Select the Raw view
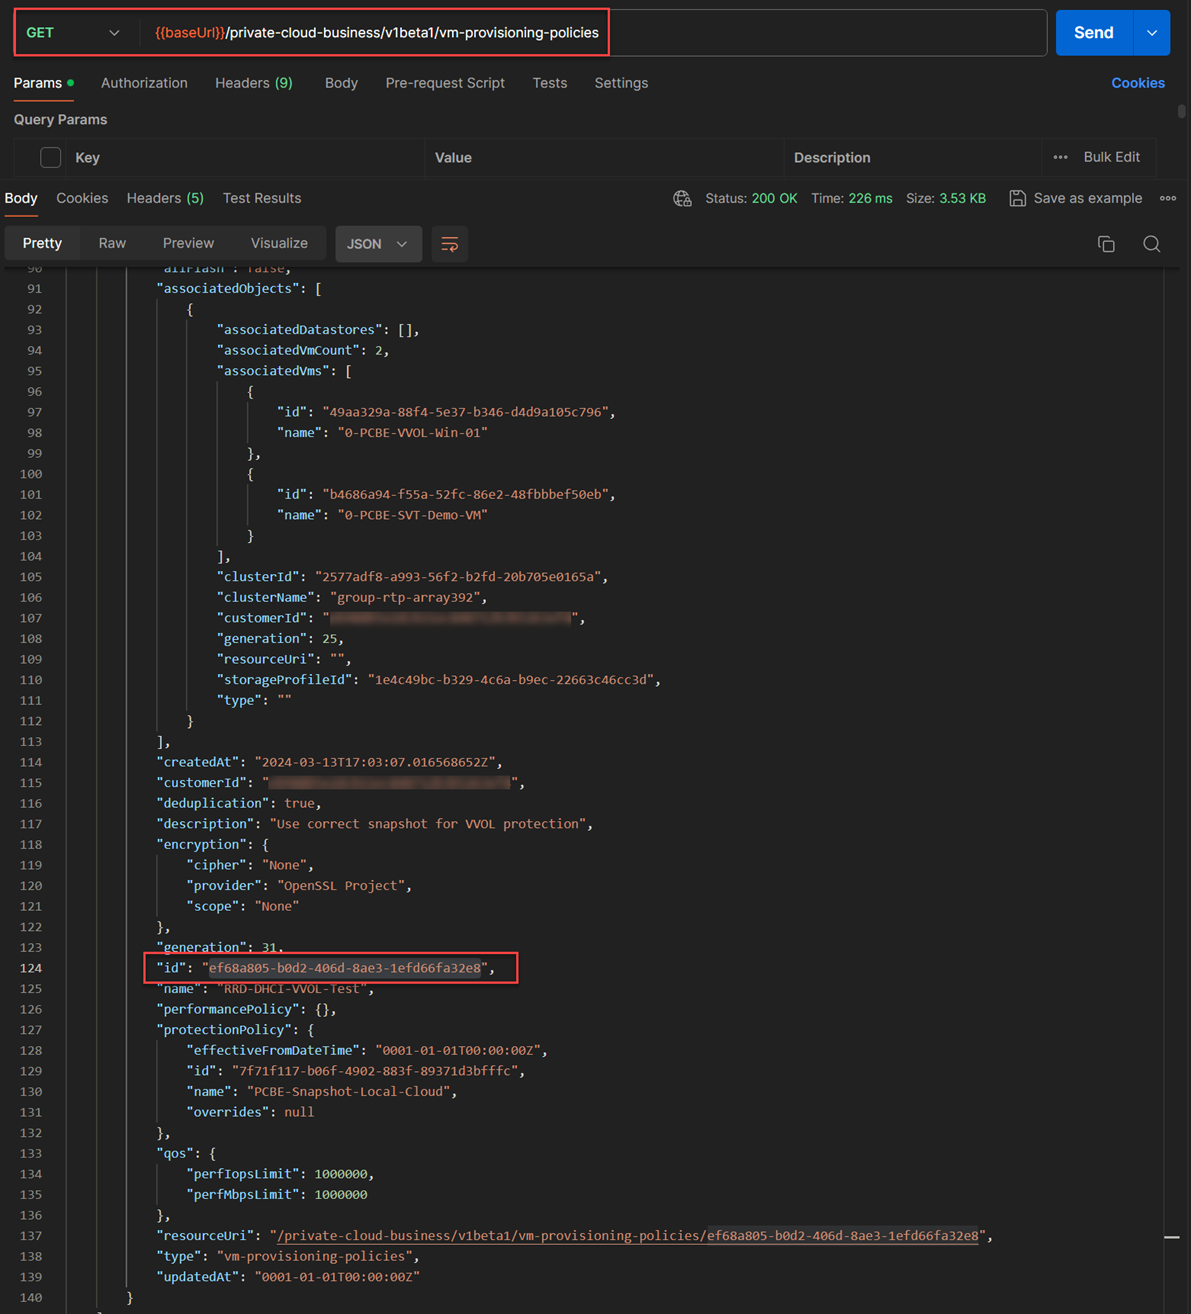The image size is (1191, 1314). 112,243
